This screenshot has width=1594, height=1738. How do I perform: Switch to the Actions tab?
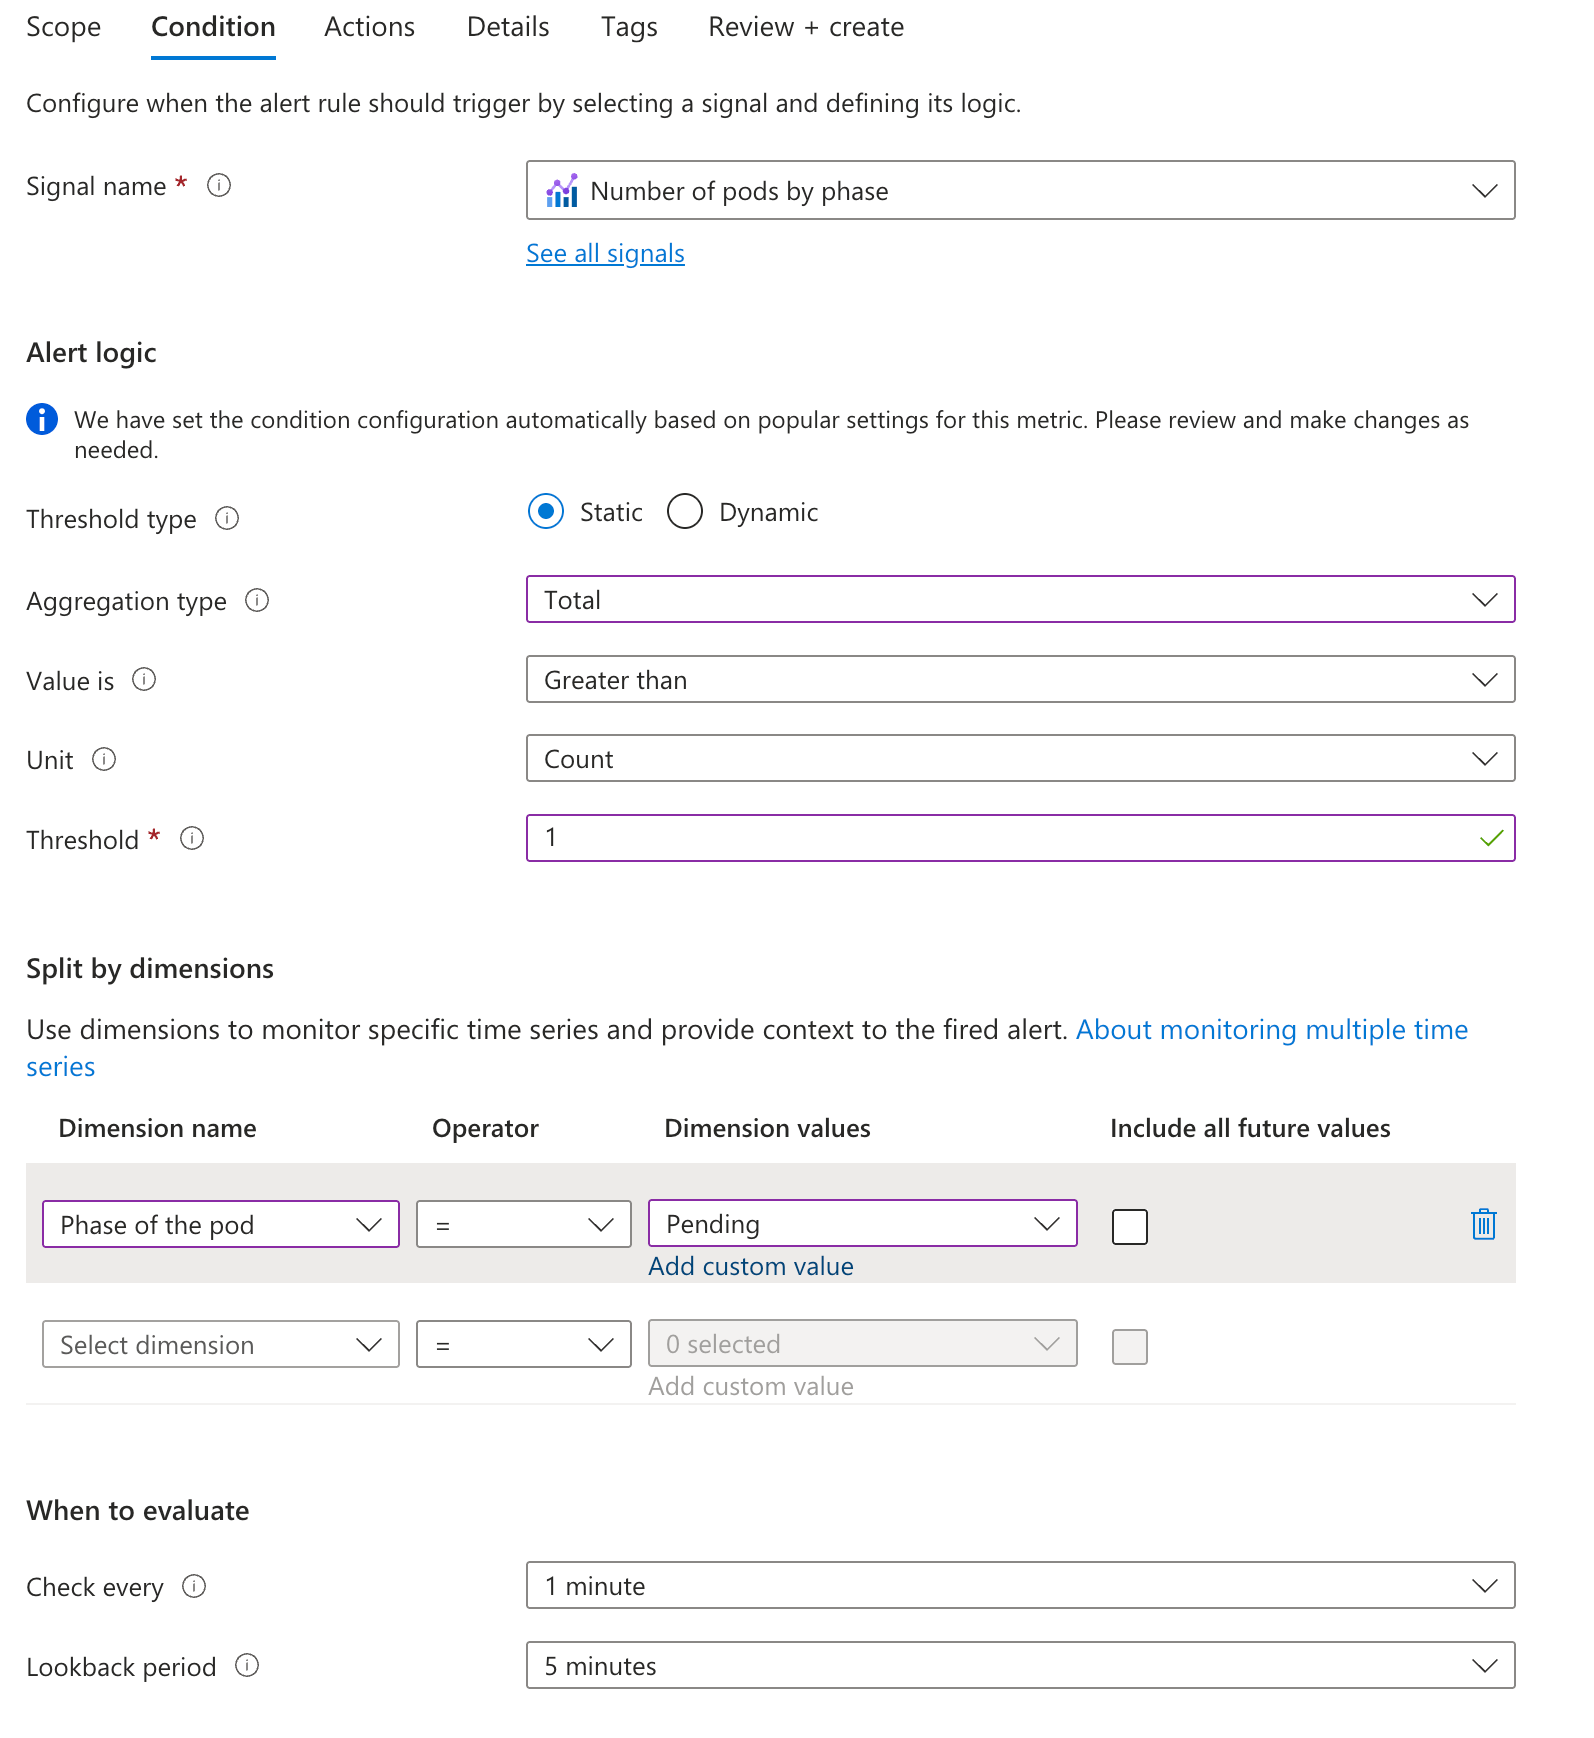click(369, 27)
